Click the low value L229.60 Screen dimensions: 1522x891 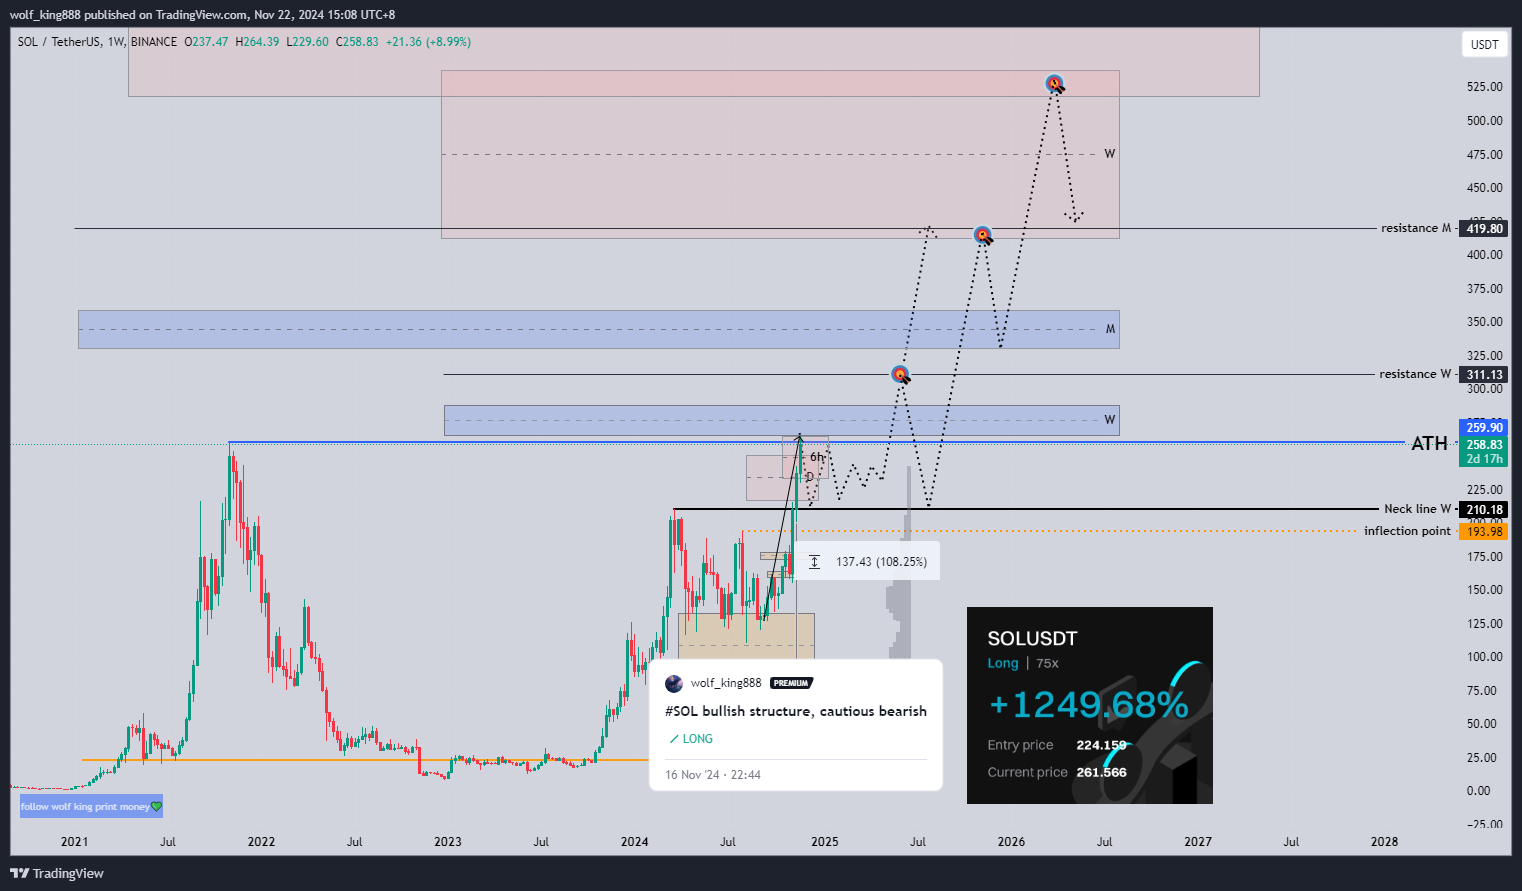(x=307, y=42)
